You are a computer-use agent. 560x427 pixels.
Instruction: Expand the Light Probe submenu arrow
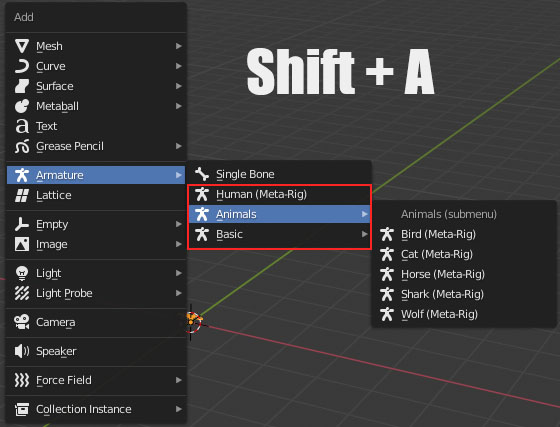179,293
